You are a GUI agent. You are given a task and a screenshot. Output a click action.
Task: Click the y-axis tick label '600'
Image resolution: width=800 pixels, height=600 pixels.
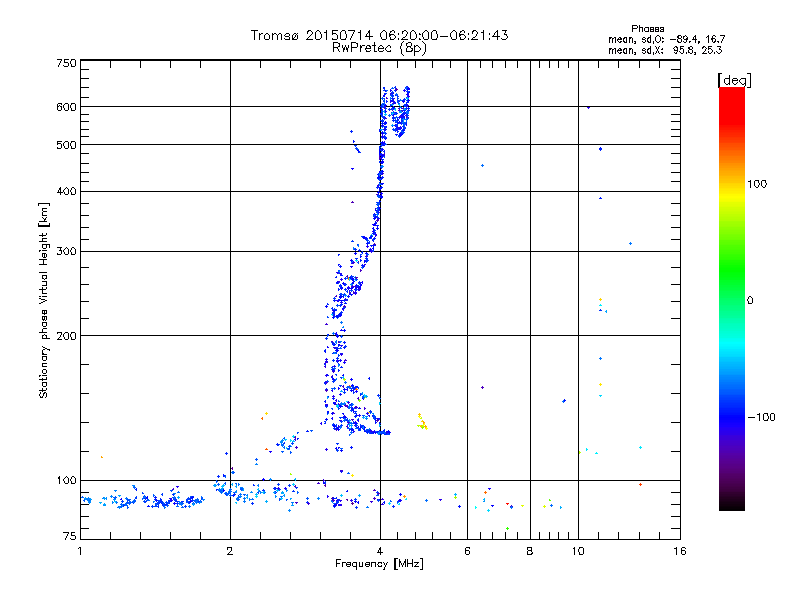click(x=66, y=107)
